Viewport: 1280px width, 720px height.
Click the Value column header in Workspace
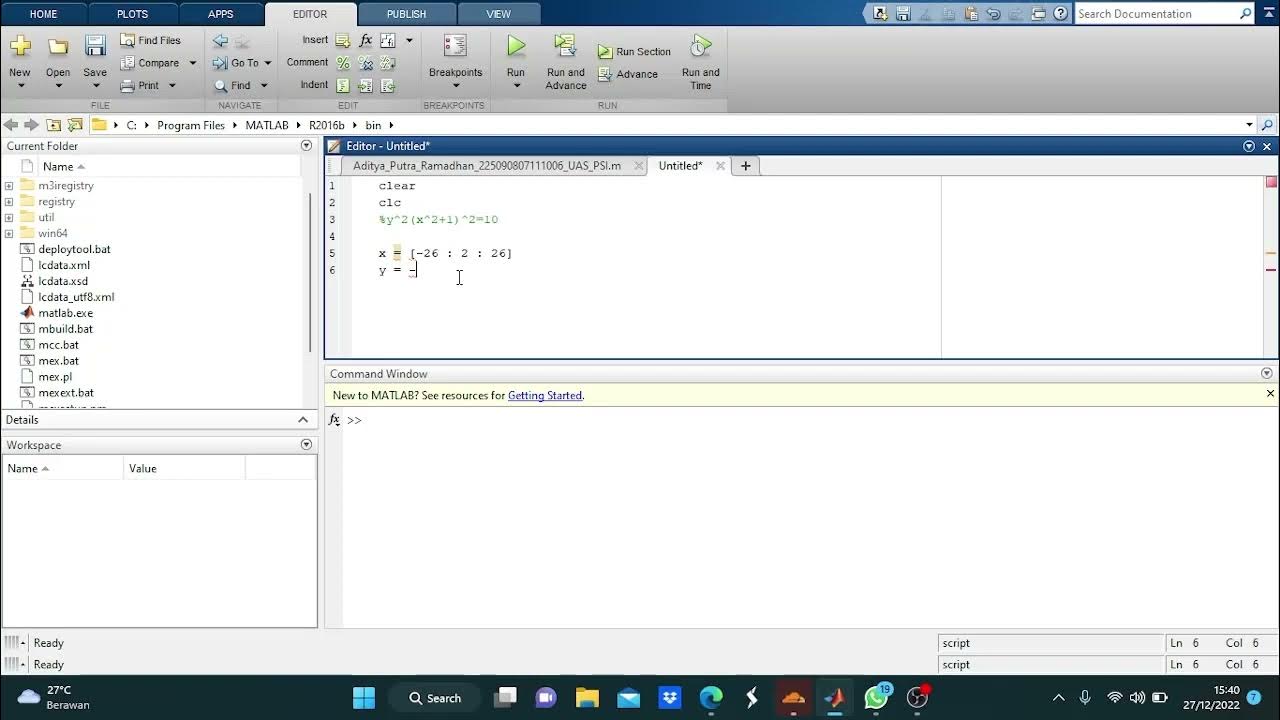coord(185,468)
